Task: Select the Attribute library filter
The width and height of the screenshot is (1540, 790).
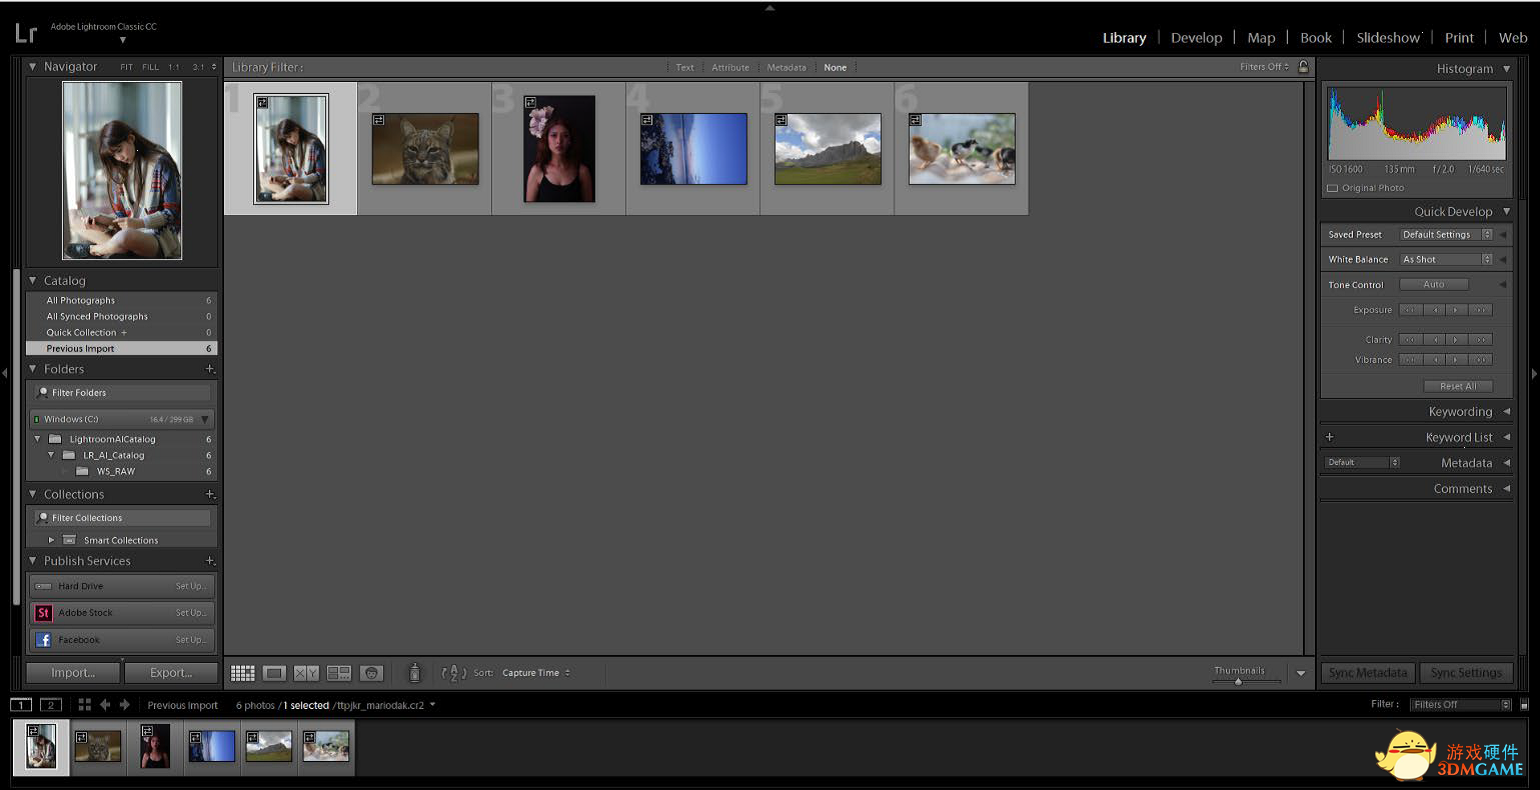Action: [x=730, y=68]
